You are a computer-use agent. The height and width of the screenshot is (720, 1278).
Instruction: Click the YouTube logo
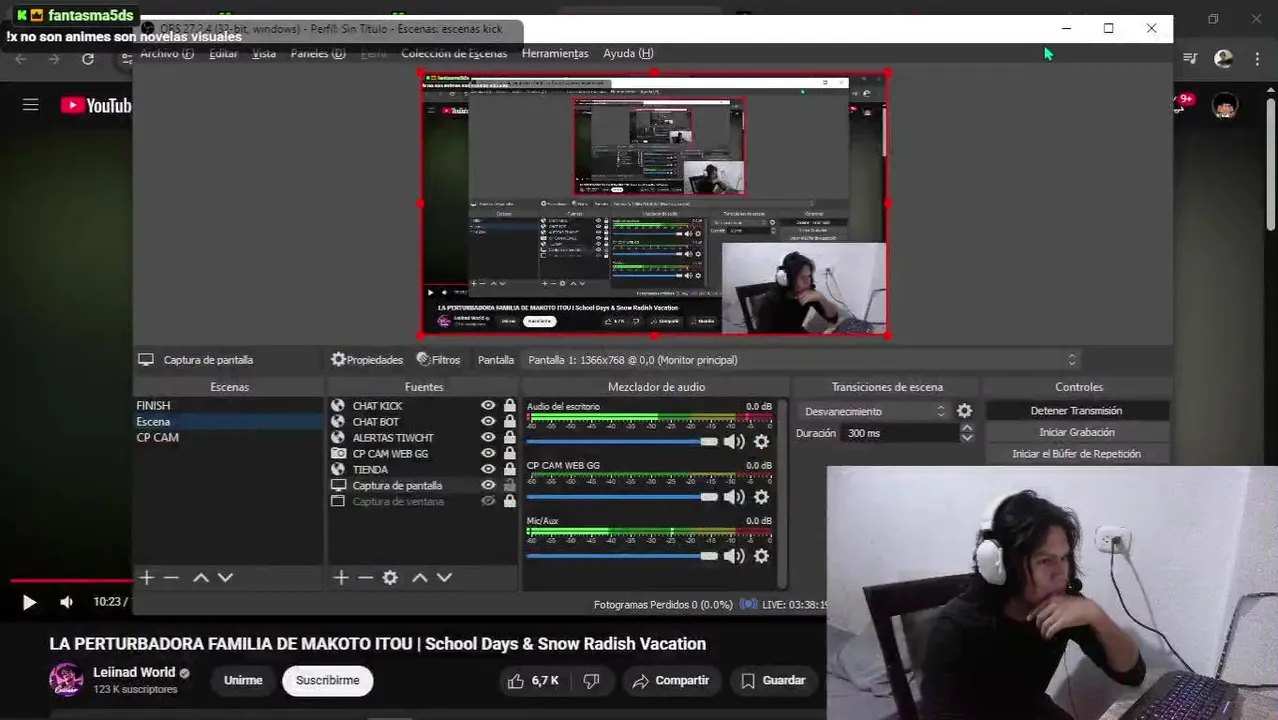(96, 105)
